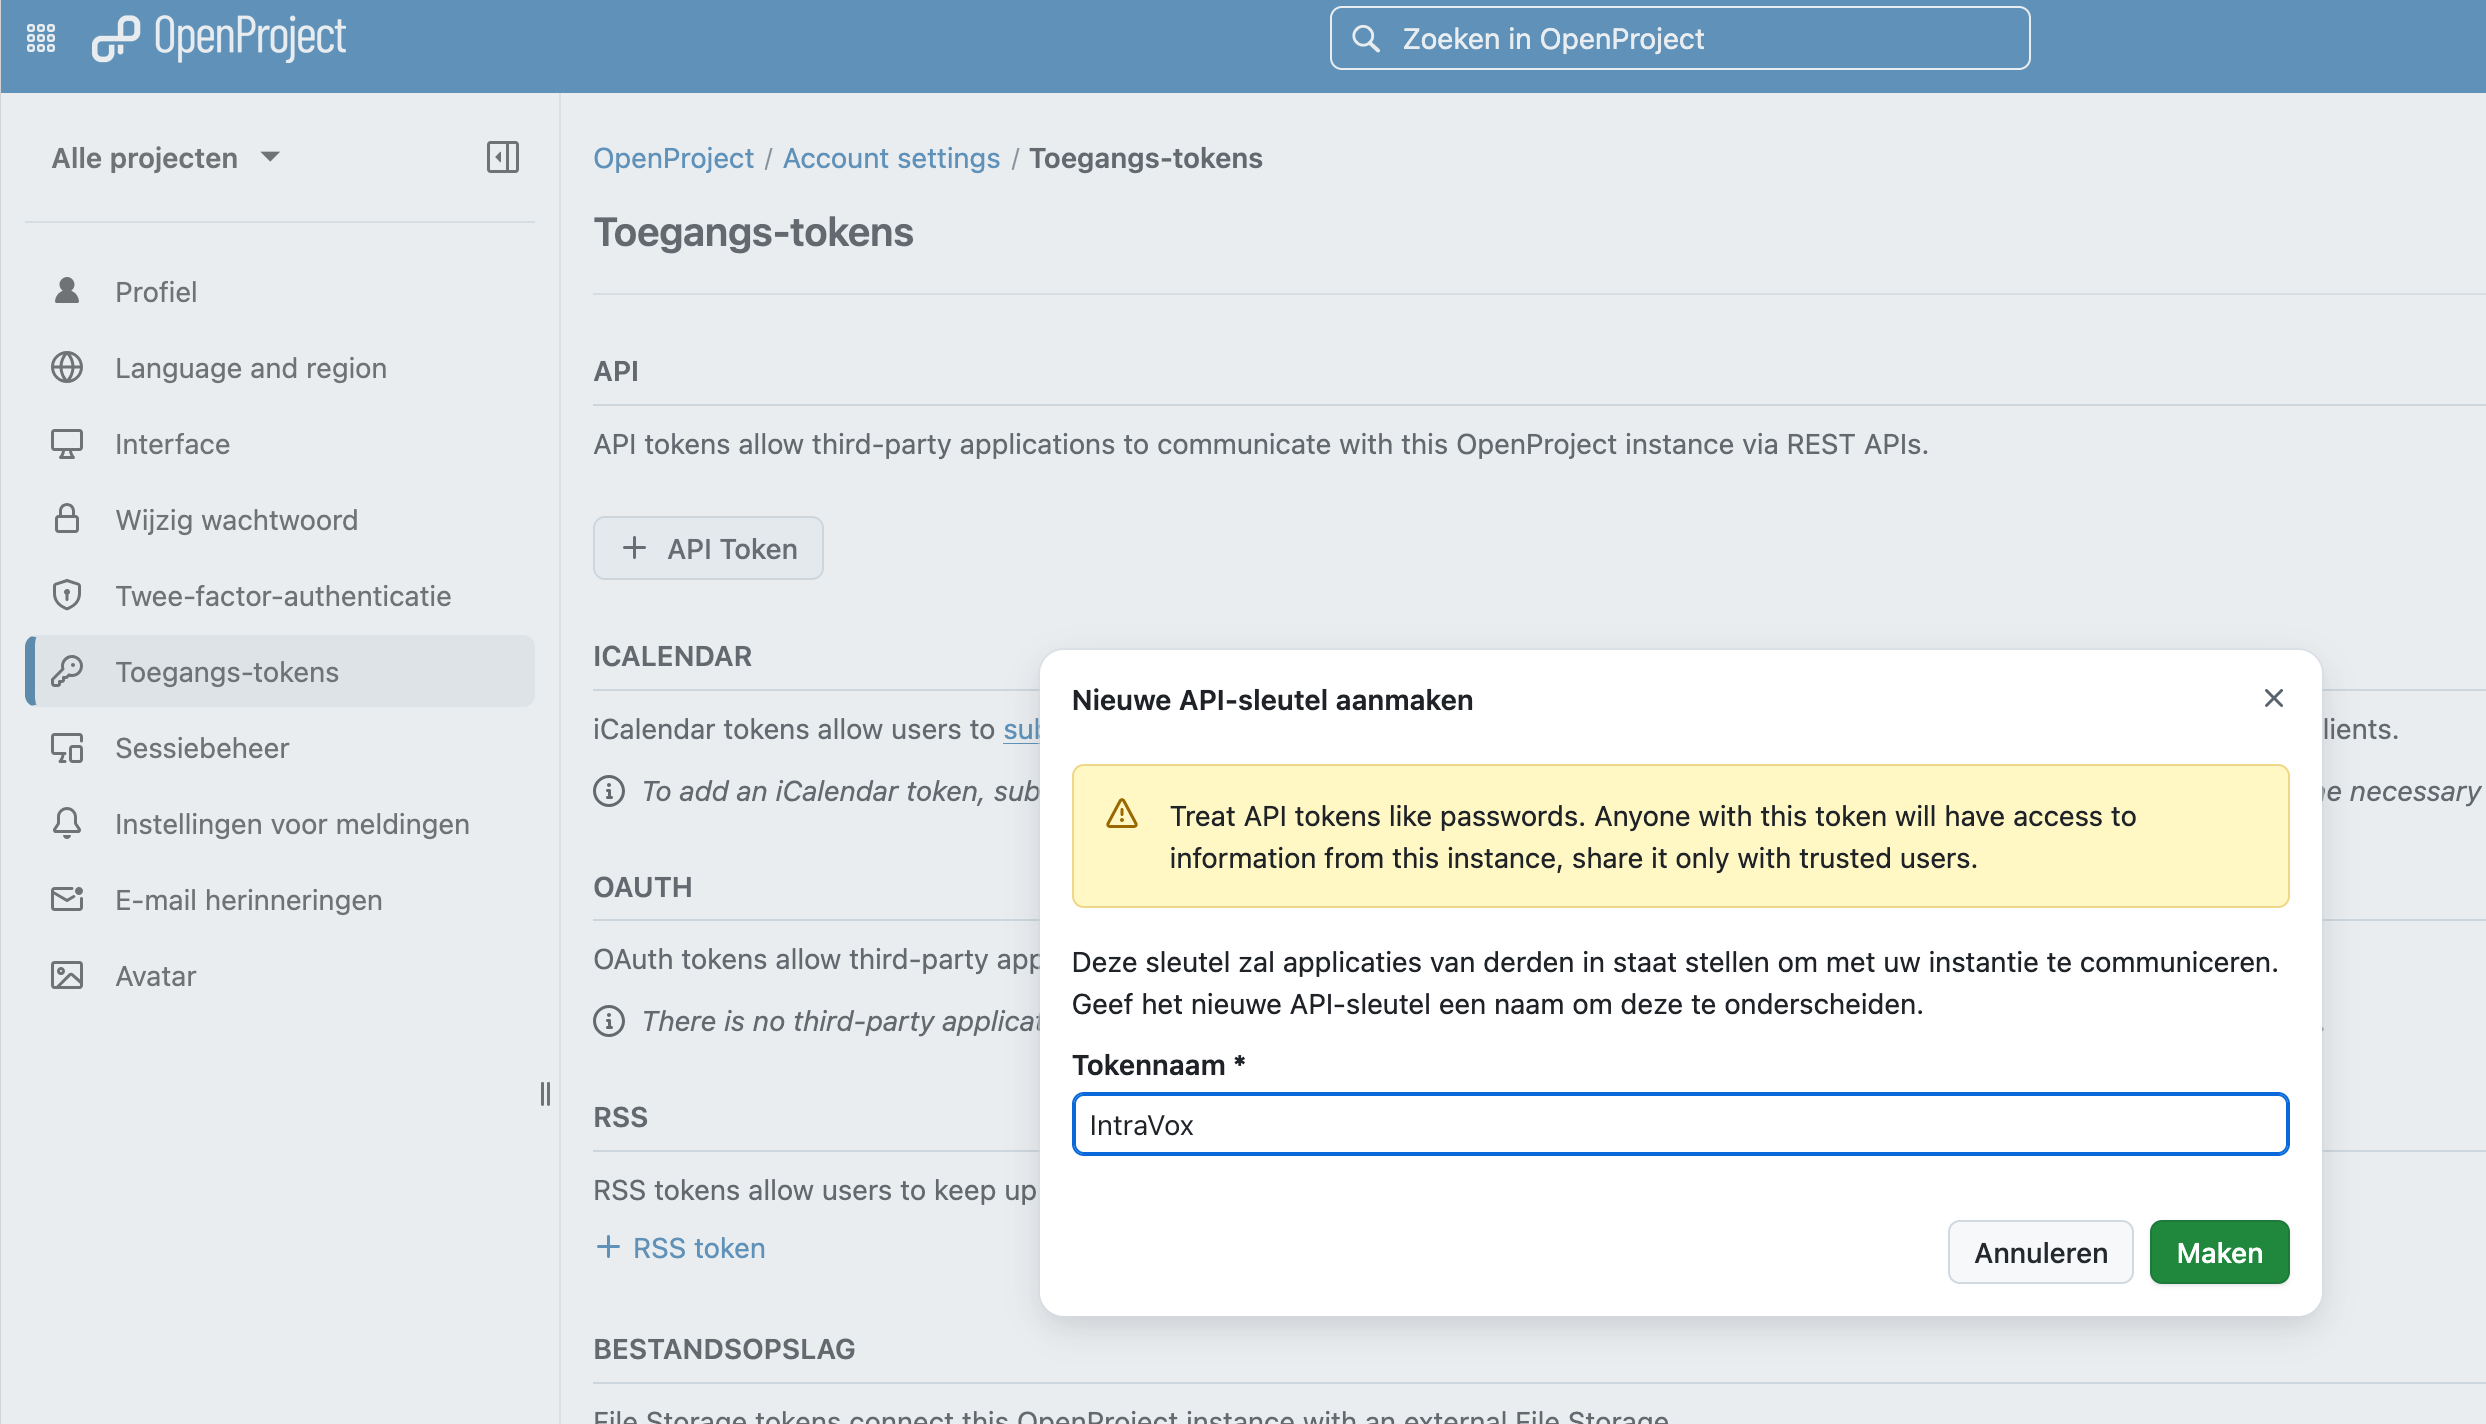Click the monitor icon beside Interface
Image resolution: width=2486 pixels, height=1424 pixels.
[x=67, y=443]
